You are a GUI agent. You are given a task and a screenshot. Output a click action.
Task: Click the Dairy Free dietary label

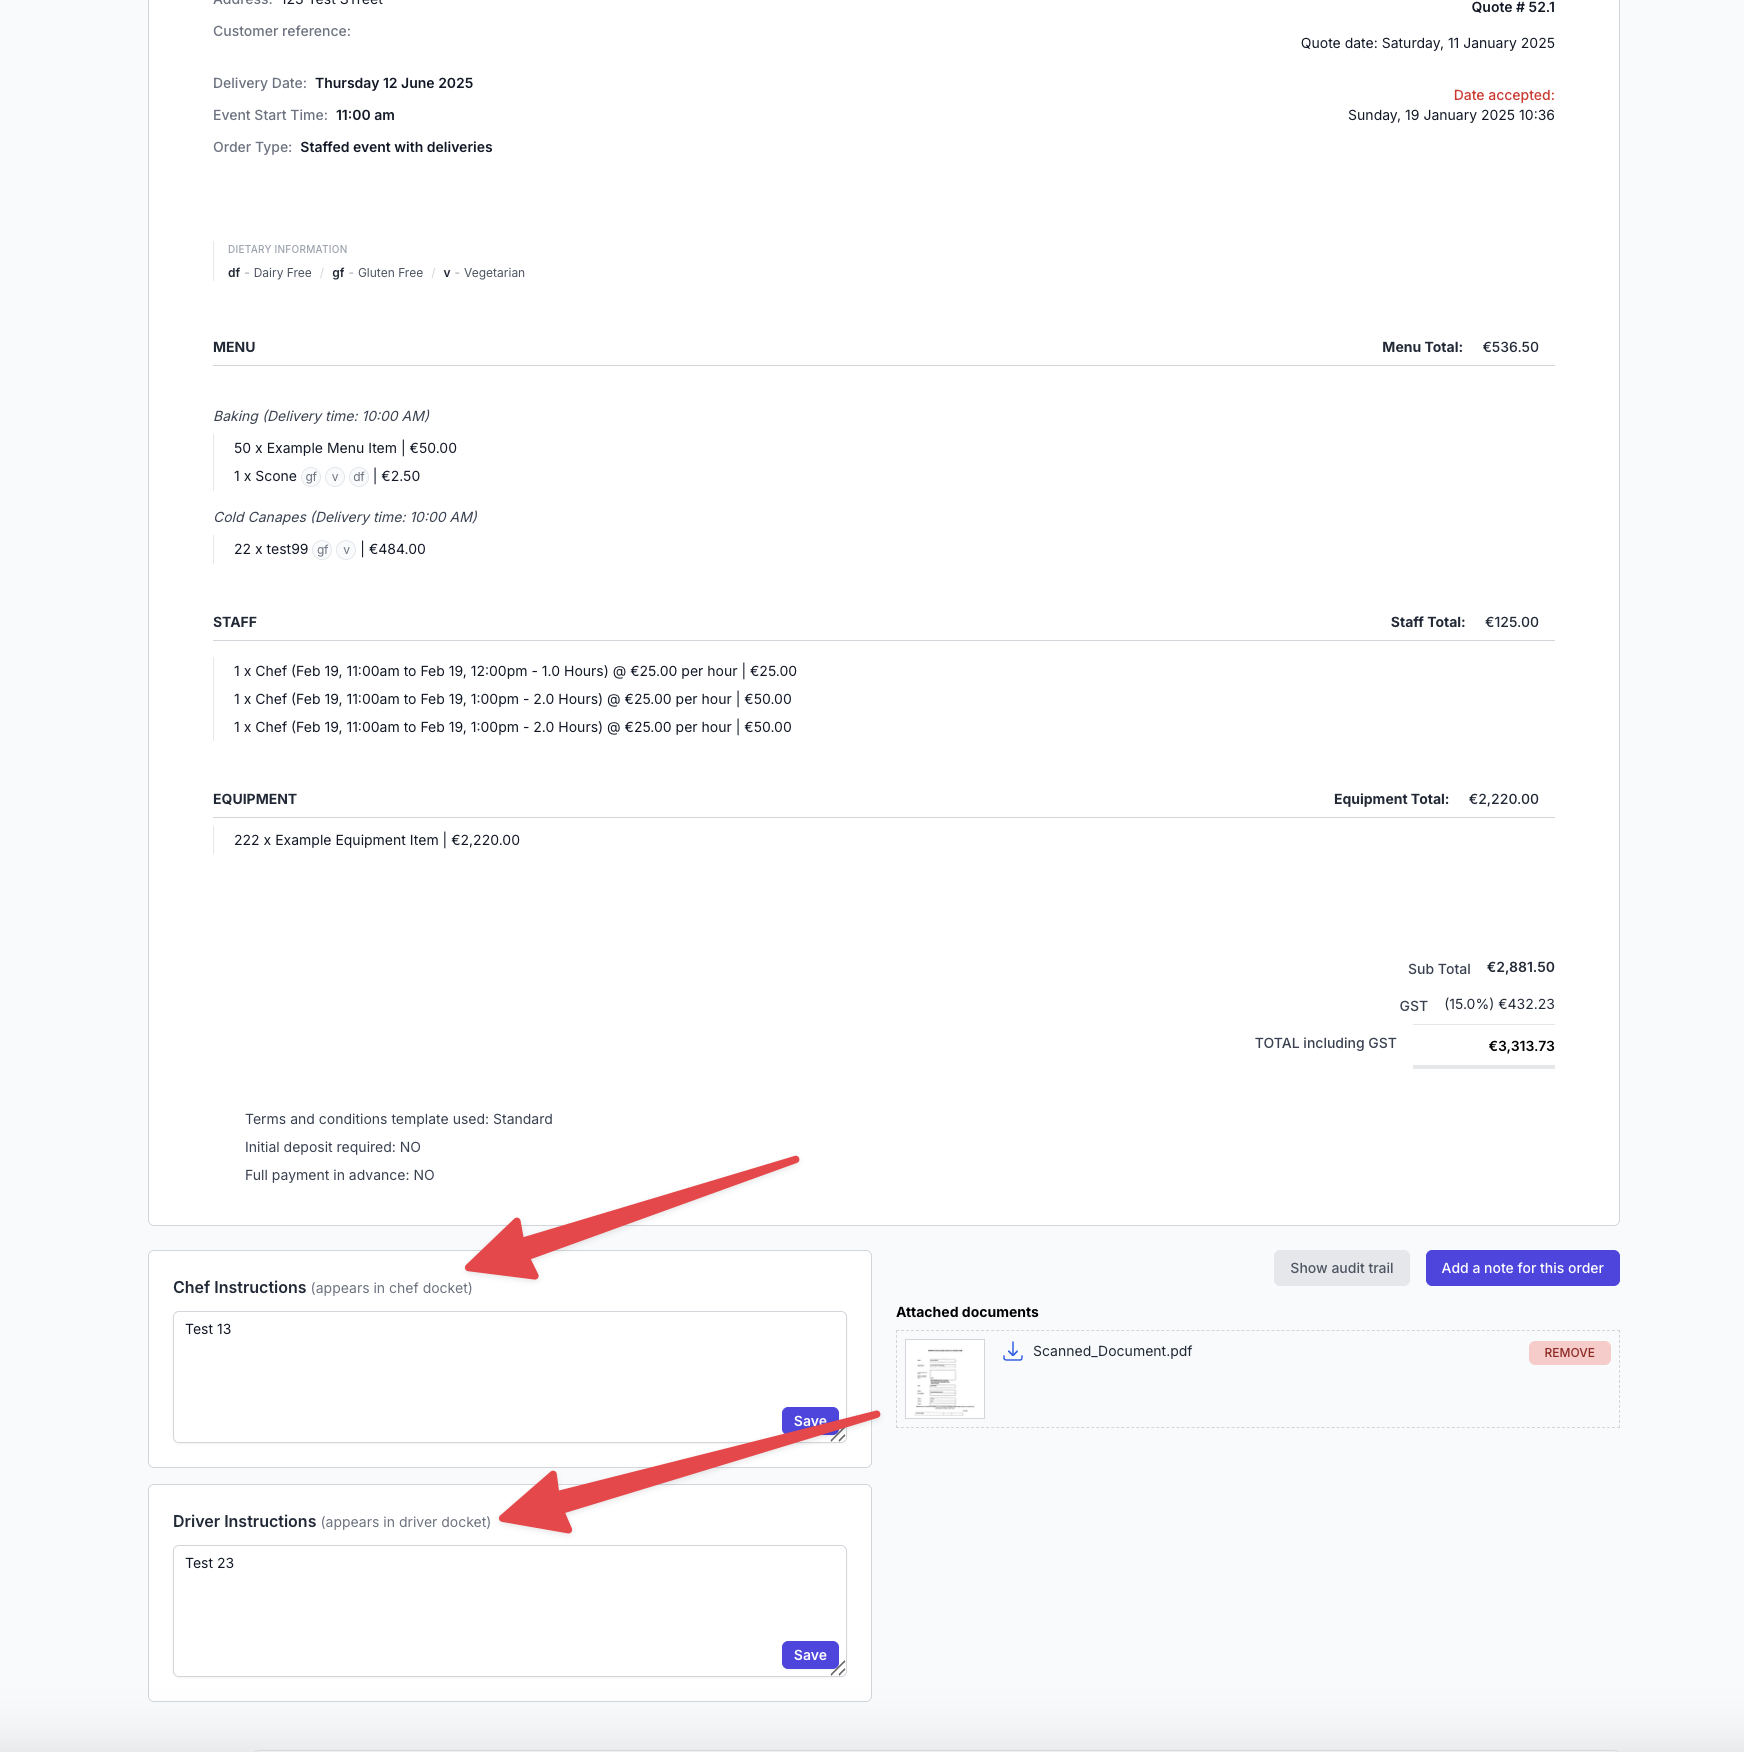click(281, 272)
